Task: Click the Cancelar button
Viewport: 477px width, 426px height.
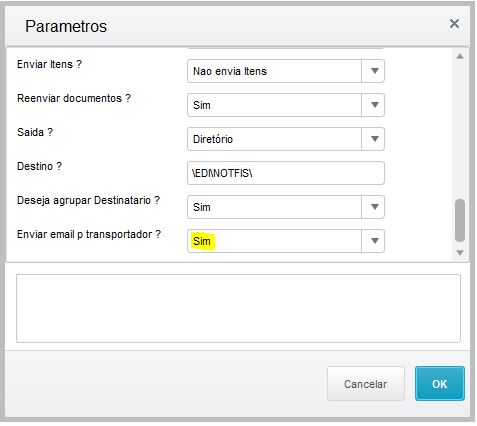Action: [366, 384]
